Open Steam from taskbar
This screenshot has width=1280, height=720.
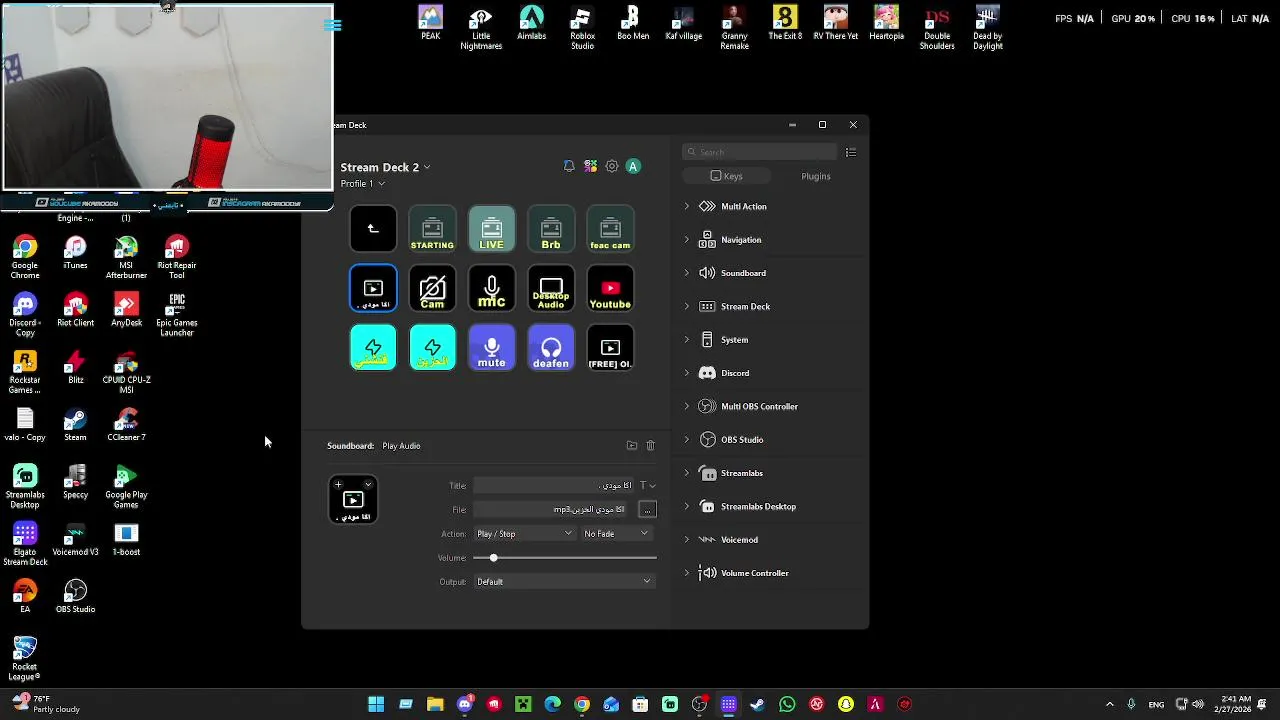(x=757, y=704)
